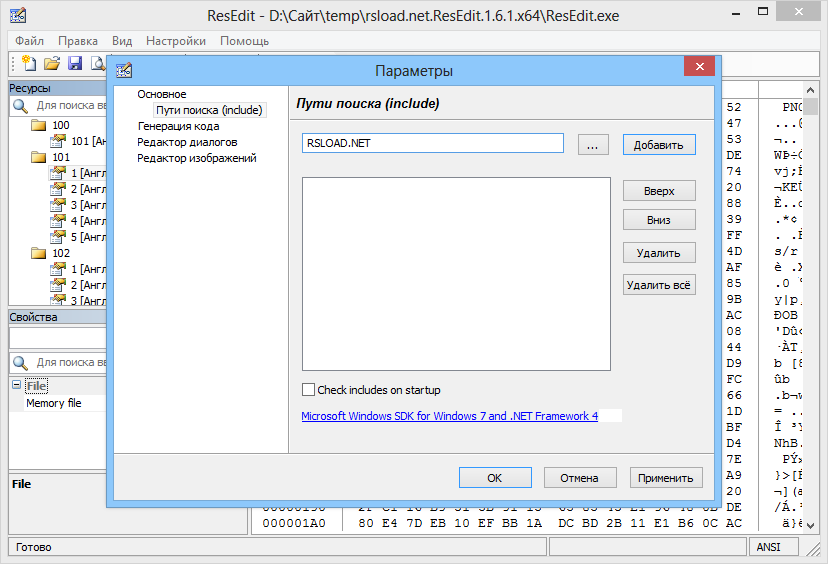Screen dimensions: 828x564
Task: Click the Готово status bar text
Action: [34, 547]
